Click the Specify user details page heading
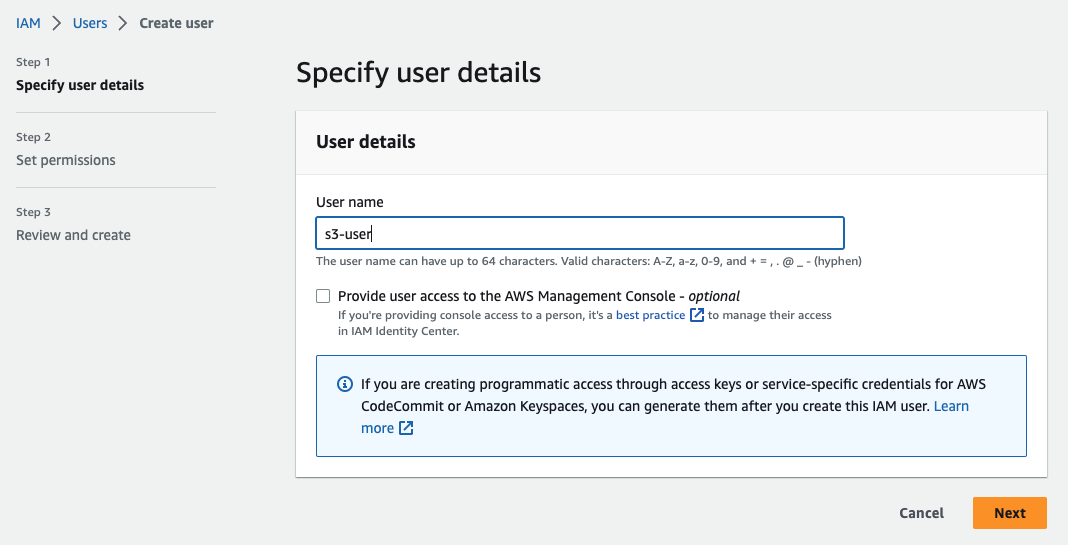Image resolution: width=1068 pixels, height=545 pixels. point(418,73)
